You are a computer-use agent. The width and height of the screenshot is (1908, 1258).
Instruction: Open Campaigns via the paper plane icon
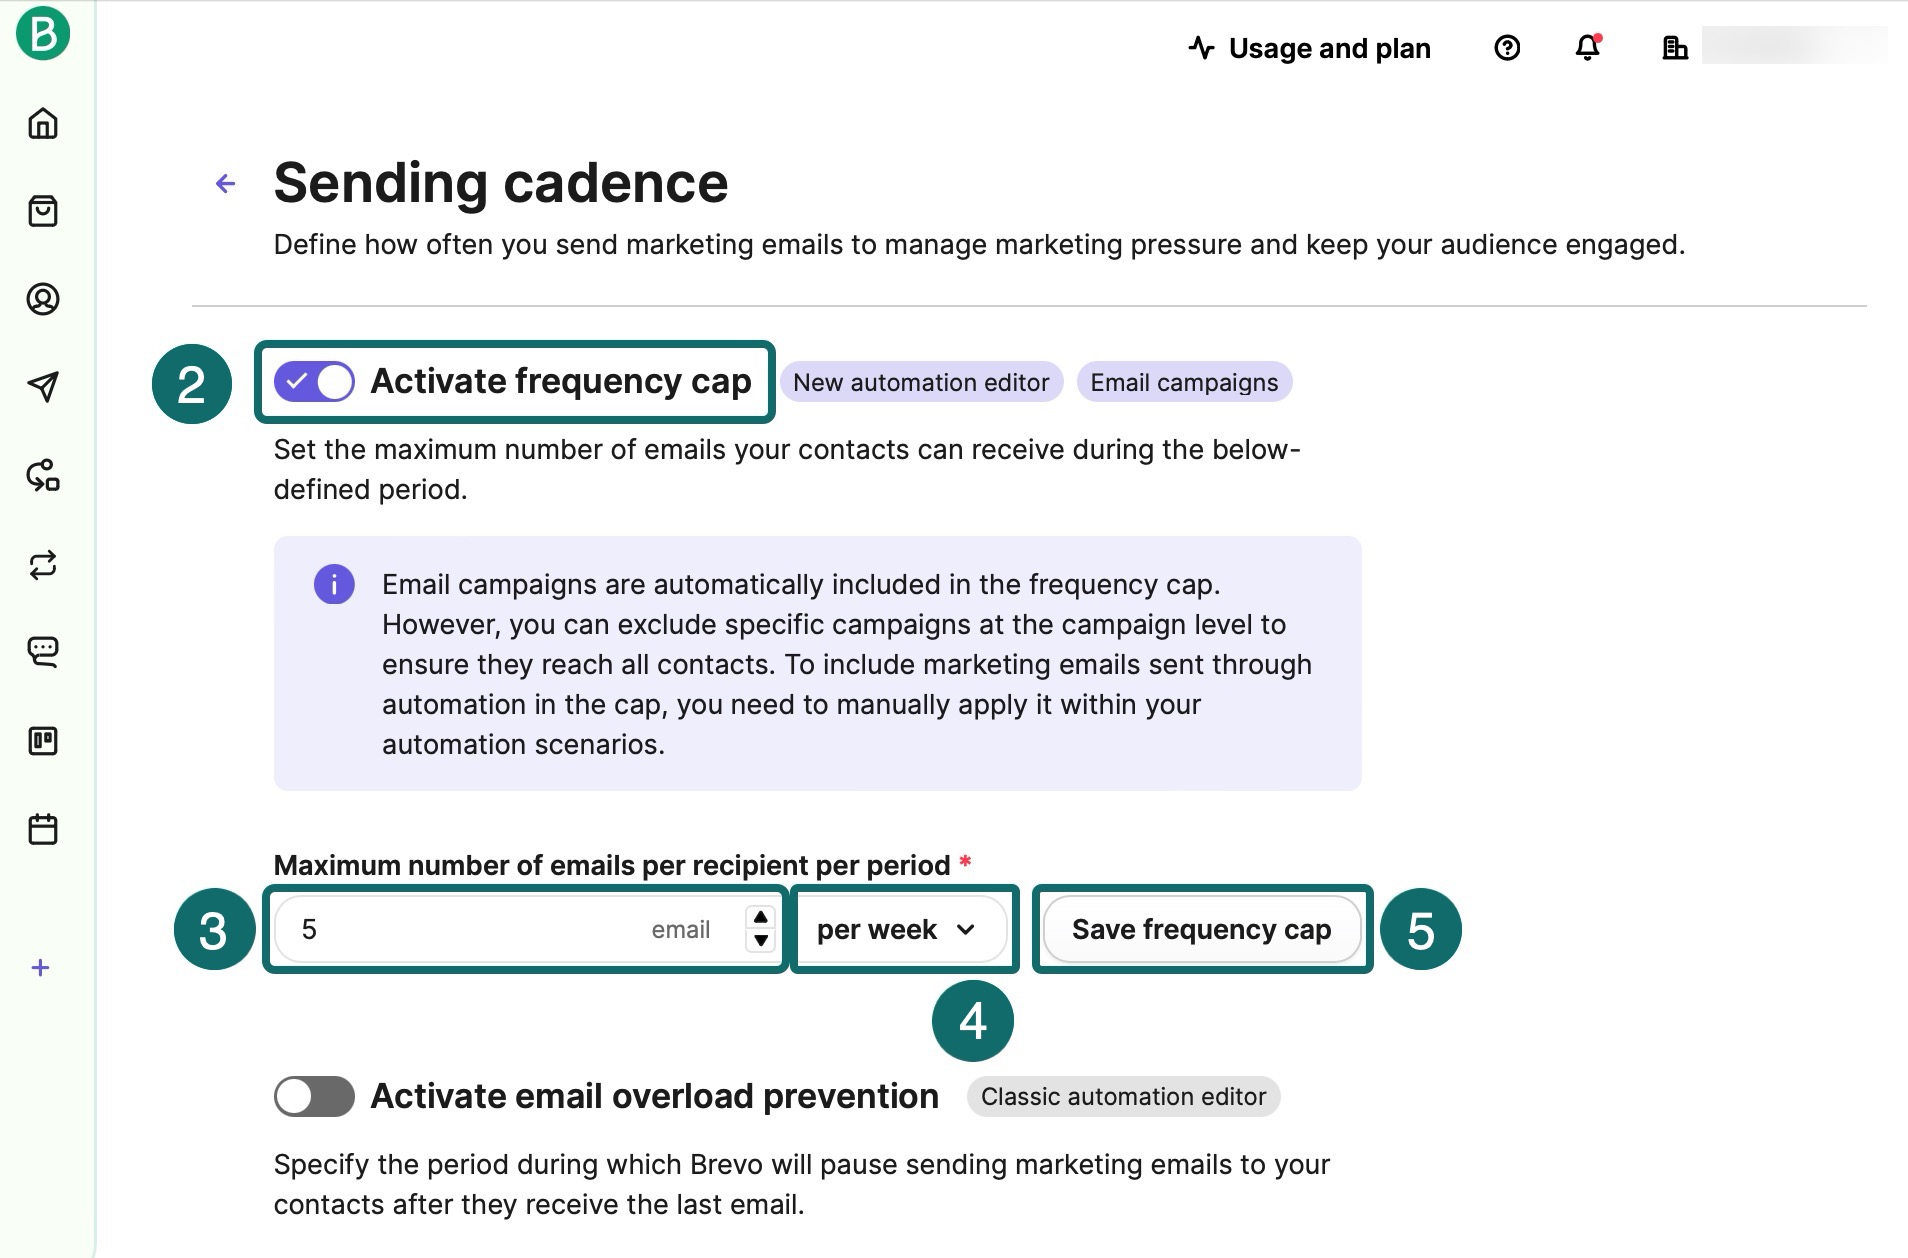pyautogui.click(x=43, y=387)
